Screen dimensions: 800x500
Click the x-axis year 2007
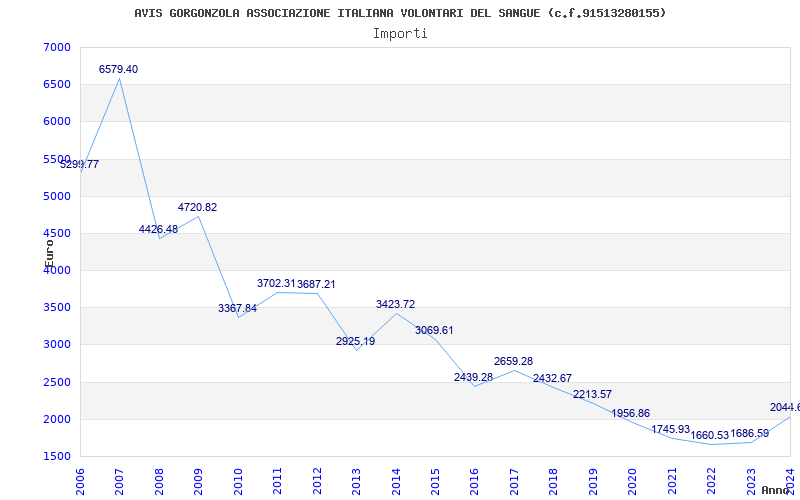[119, 481]
